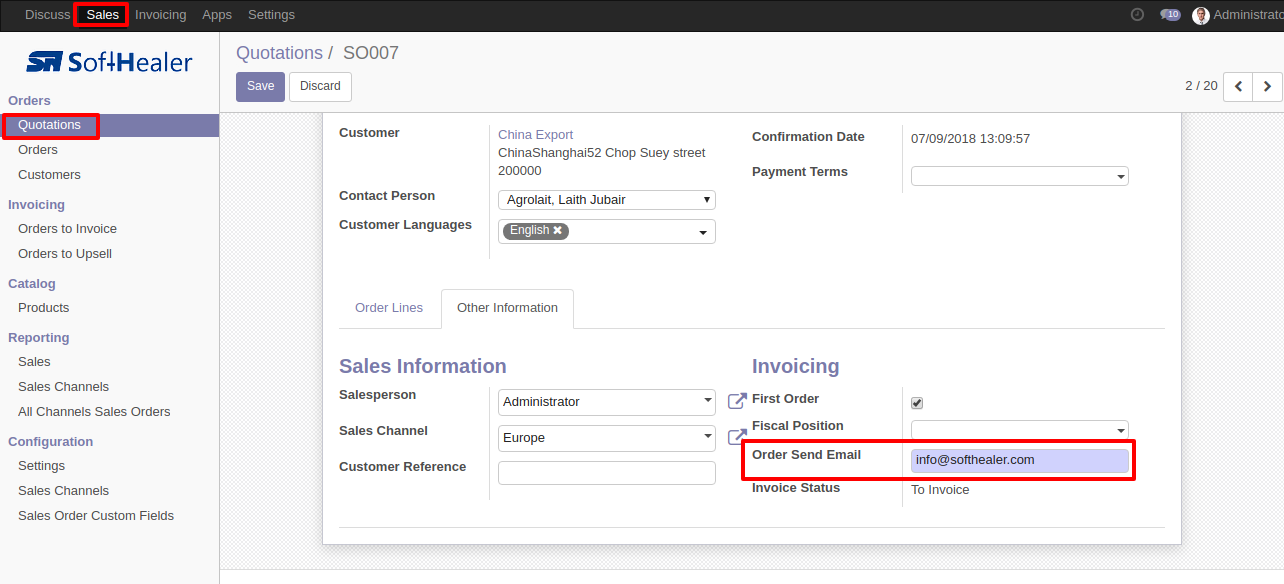
Task: Open the Invoicing top menu
Action: [x=160, y=15]
